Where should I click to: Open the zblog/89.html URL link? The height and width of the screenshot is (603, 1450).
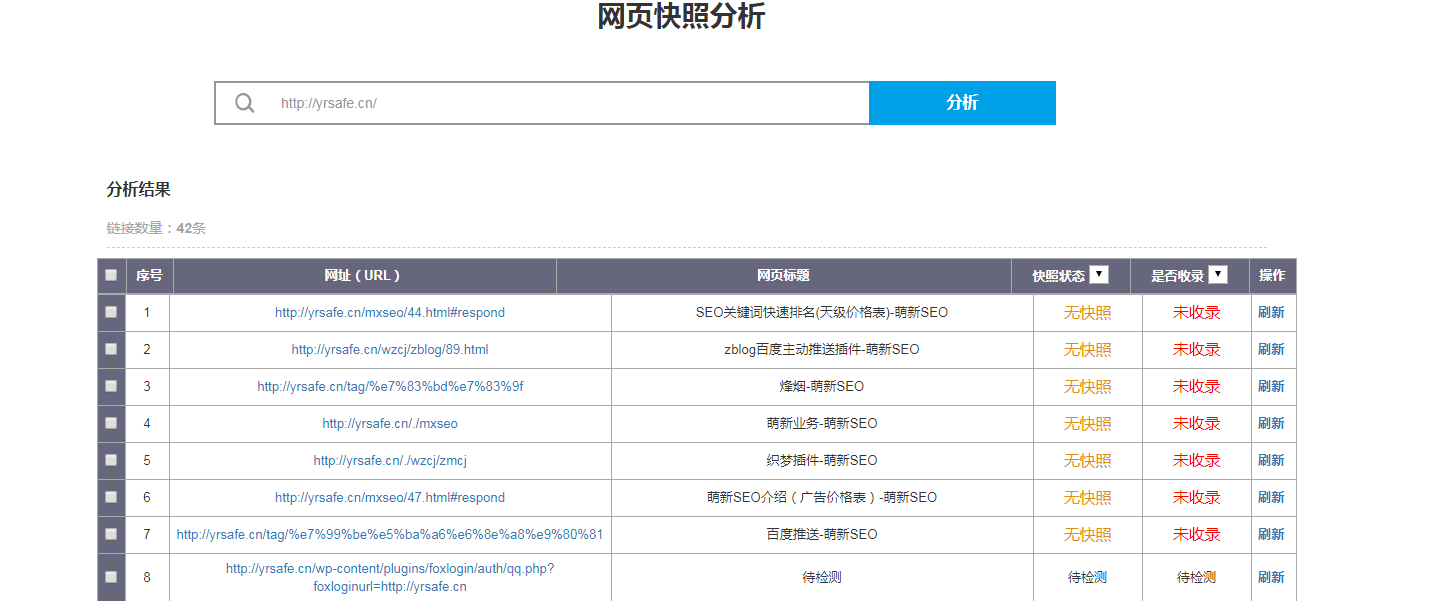[x=390, y=350]
